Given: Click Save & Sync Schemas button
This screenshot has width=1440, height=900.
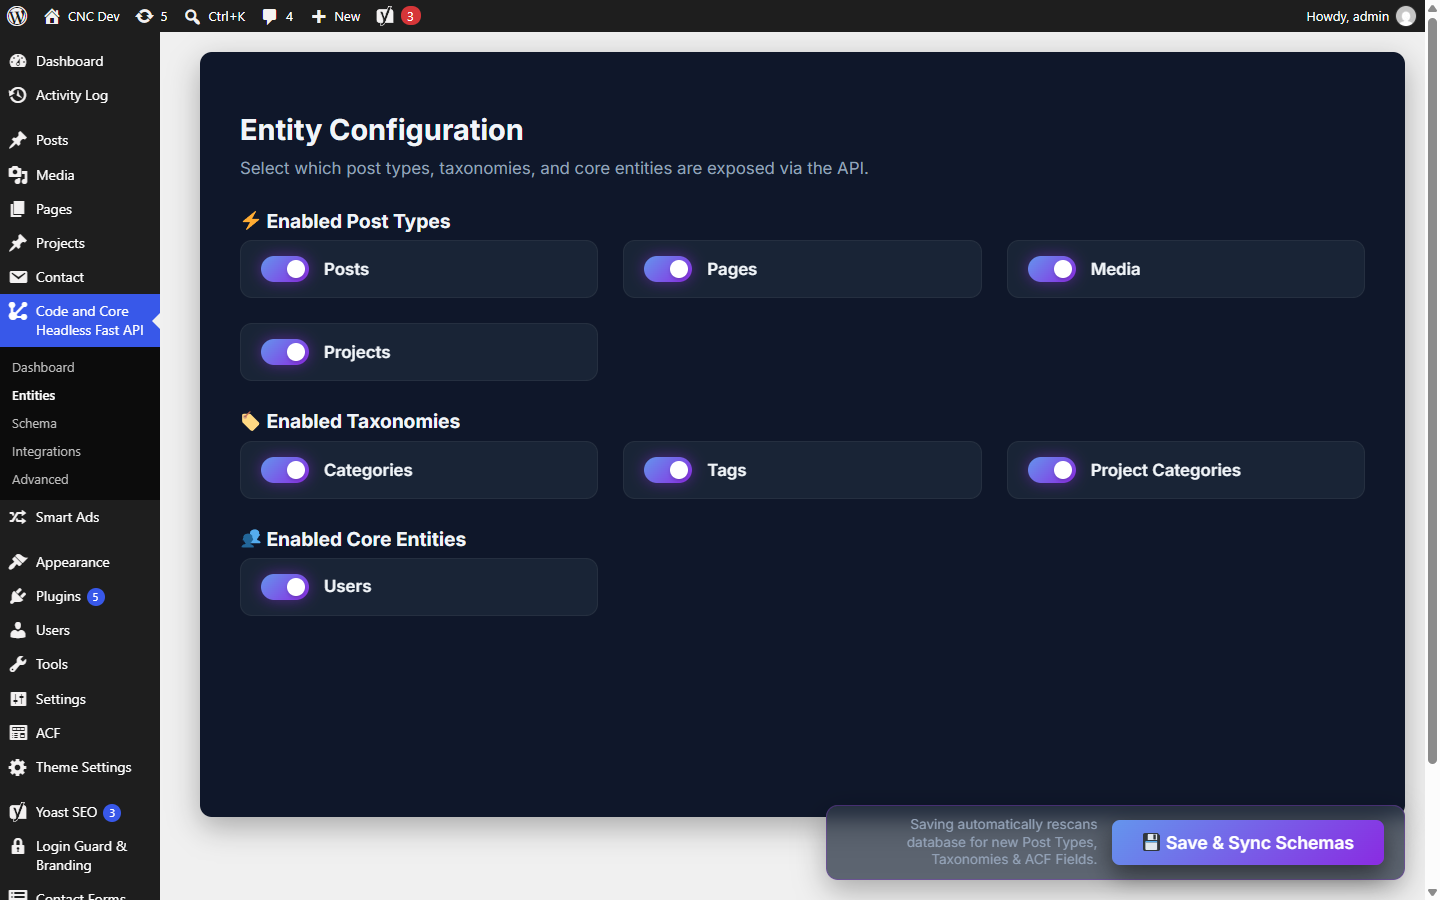Looking at the screenshot, I should [x=1248, y=843].
